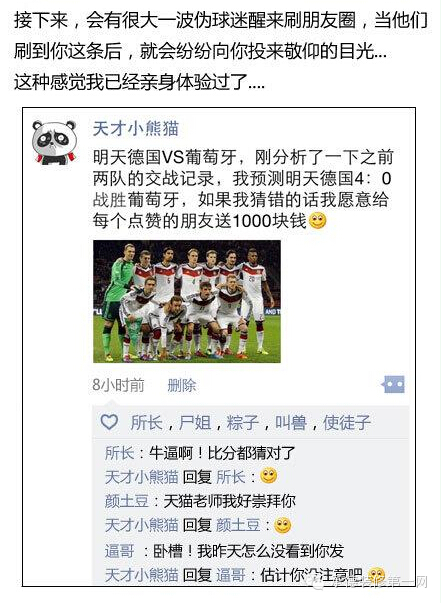The image size is (441, 603).
Task: Open 所长 in the likes list
Action: click(x=146, y=423)
